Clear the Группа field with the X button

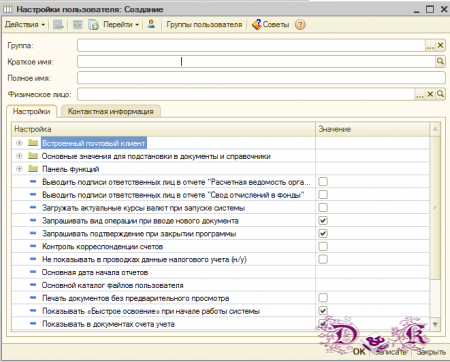point(440,45)
